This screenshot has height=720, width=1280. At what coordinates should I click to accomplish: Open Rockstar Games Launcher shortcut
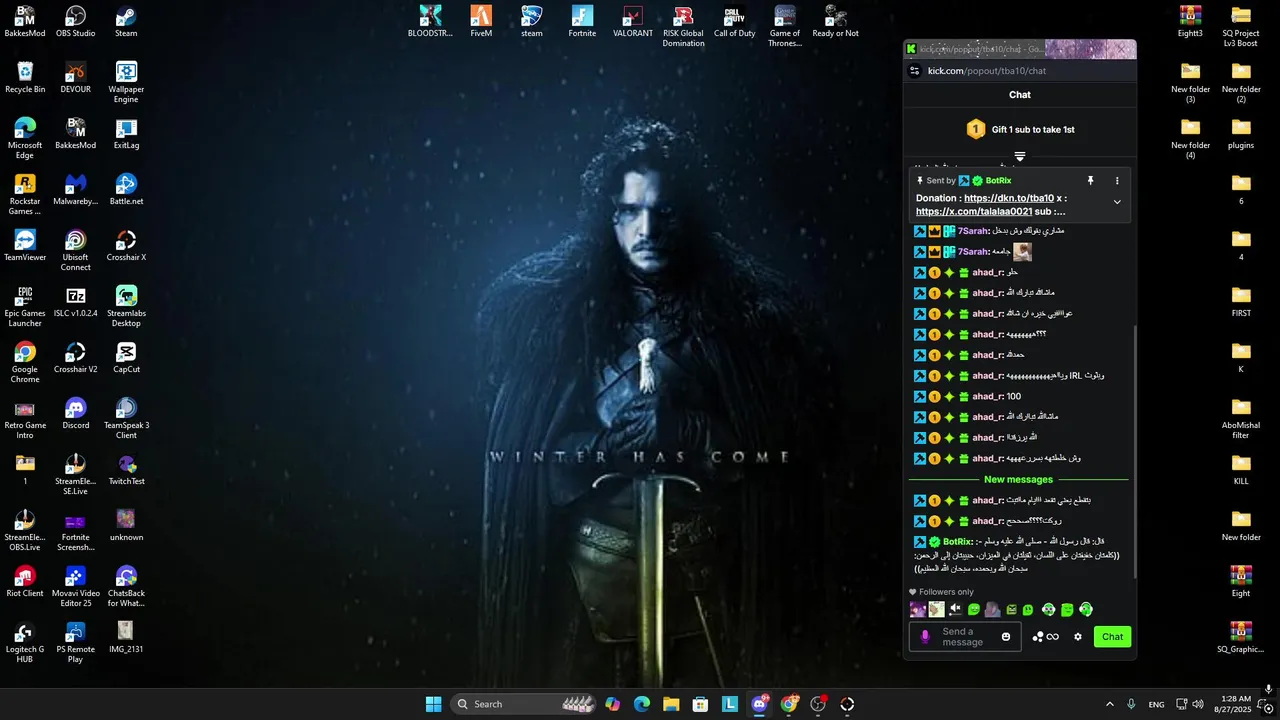tap(25, 194)
